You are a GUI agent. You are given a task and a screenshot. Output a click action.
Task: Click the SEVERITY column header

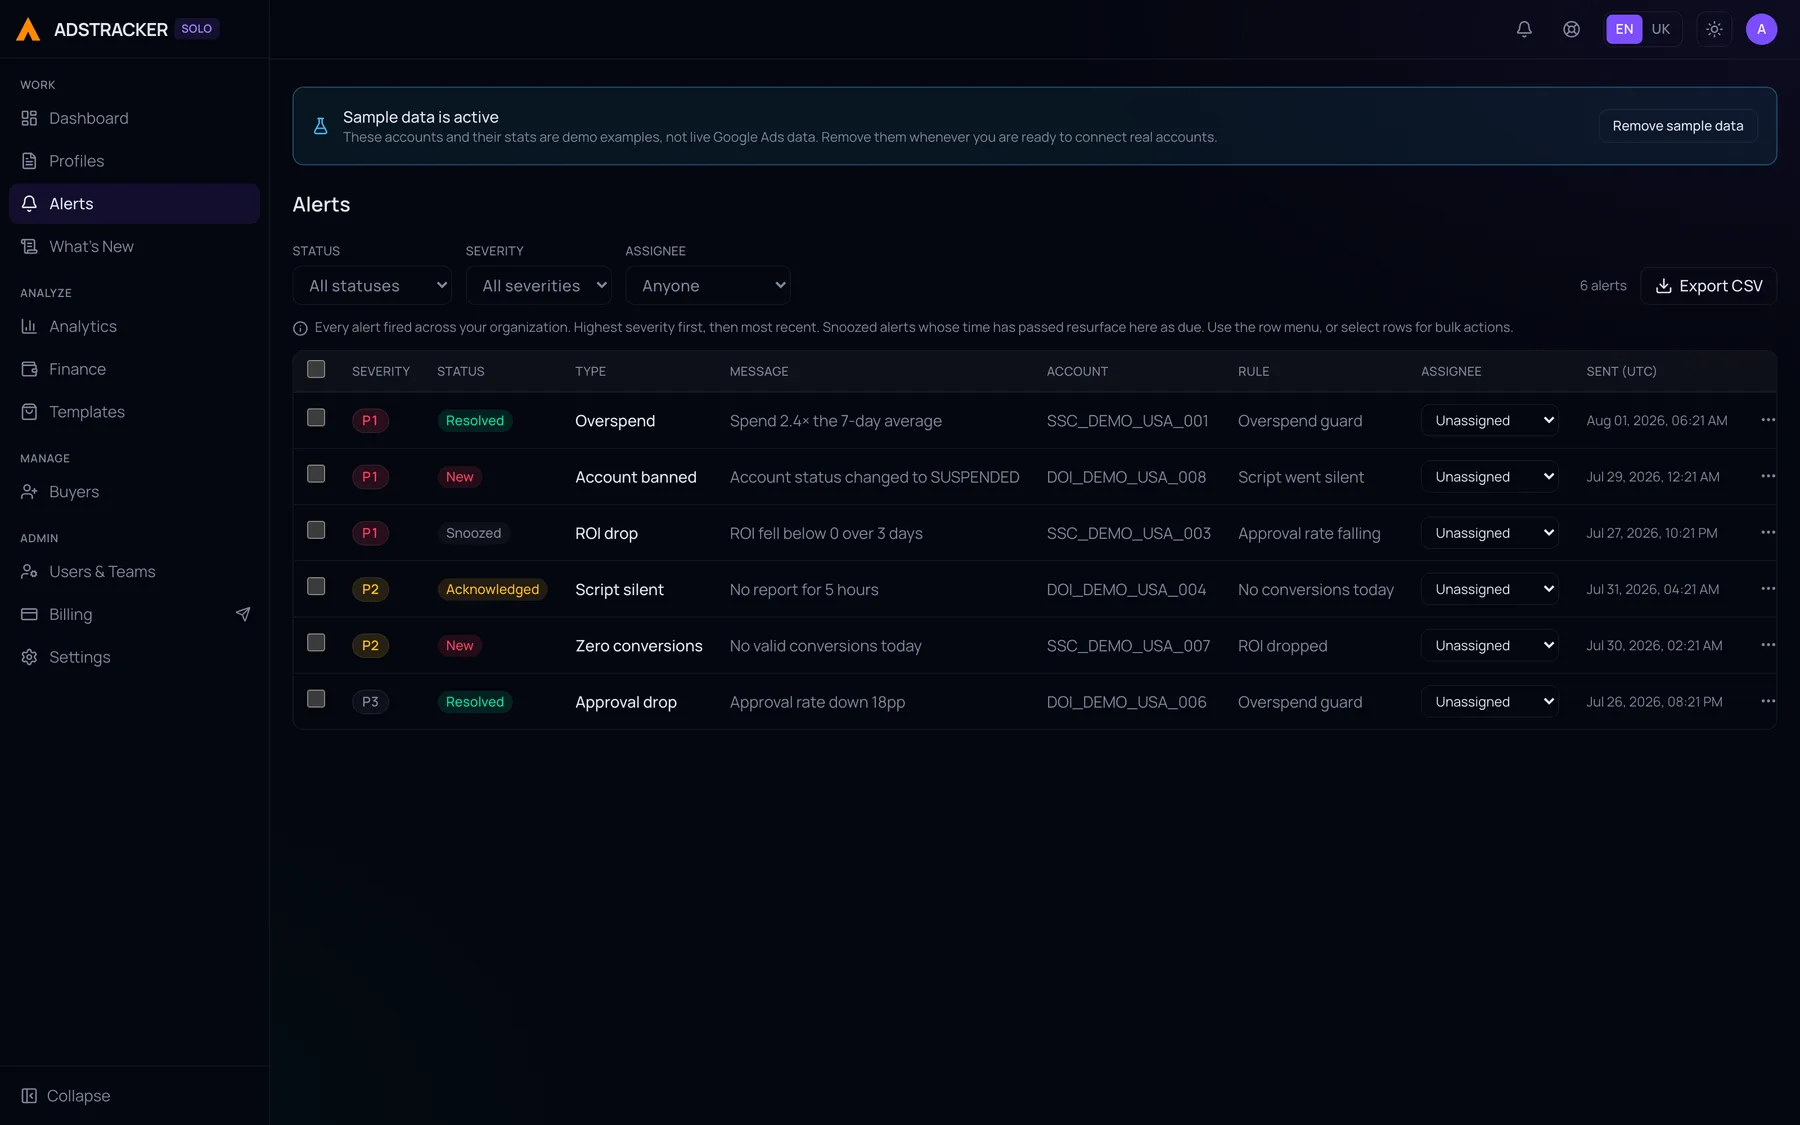click(x=381, y=371)
